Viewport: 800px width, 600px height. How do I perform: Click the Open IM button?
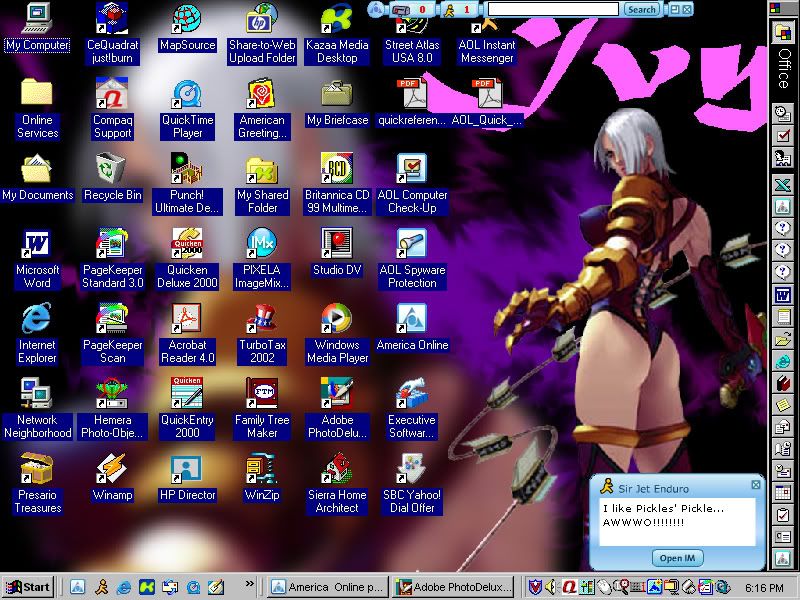pyautogui.click(x=677, y=557)
